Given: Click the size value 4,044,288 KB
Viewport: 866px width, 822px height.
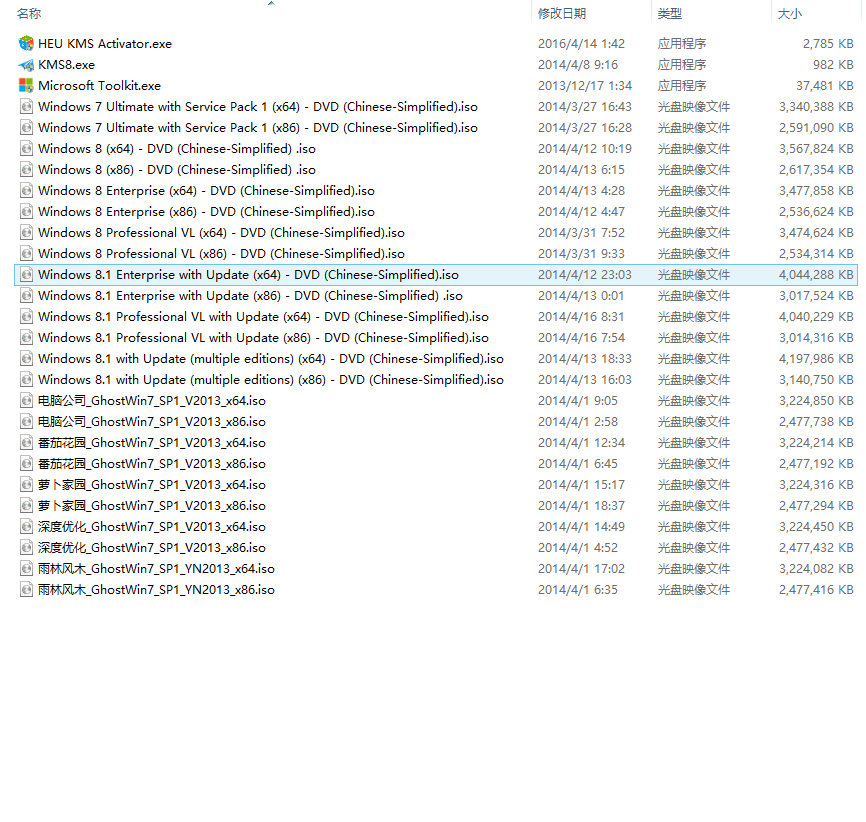Looking at the screenshot, I should (x=816, y=275).
